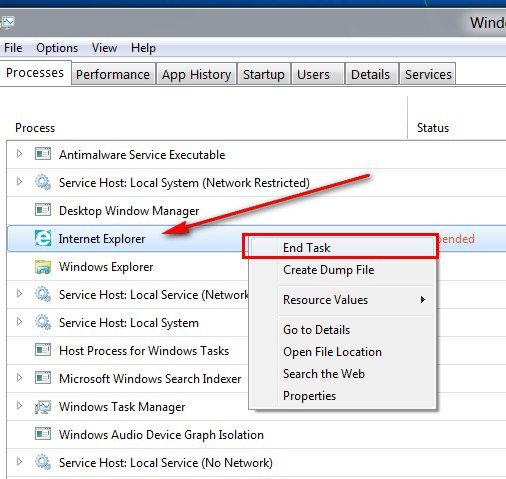Expand Microsoft Windows Search Indexer row

coord(19,378)
